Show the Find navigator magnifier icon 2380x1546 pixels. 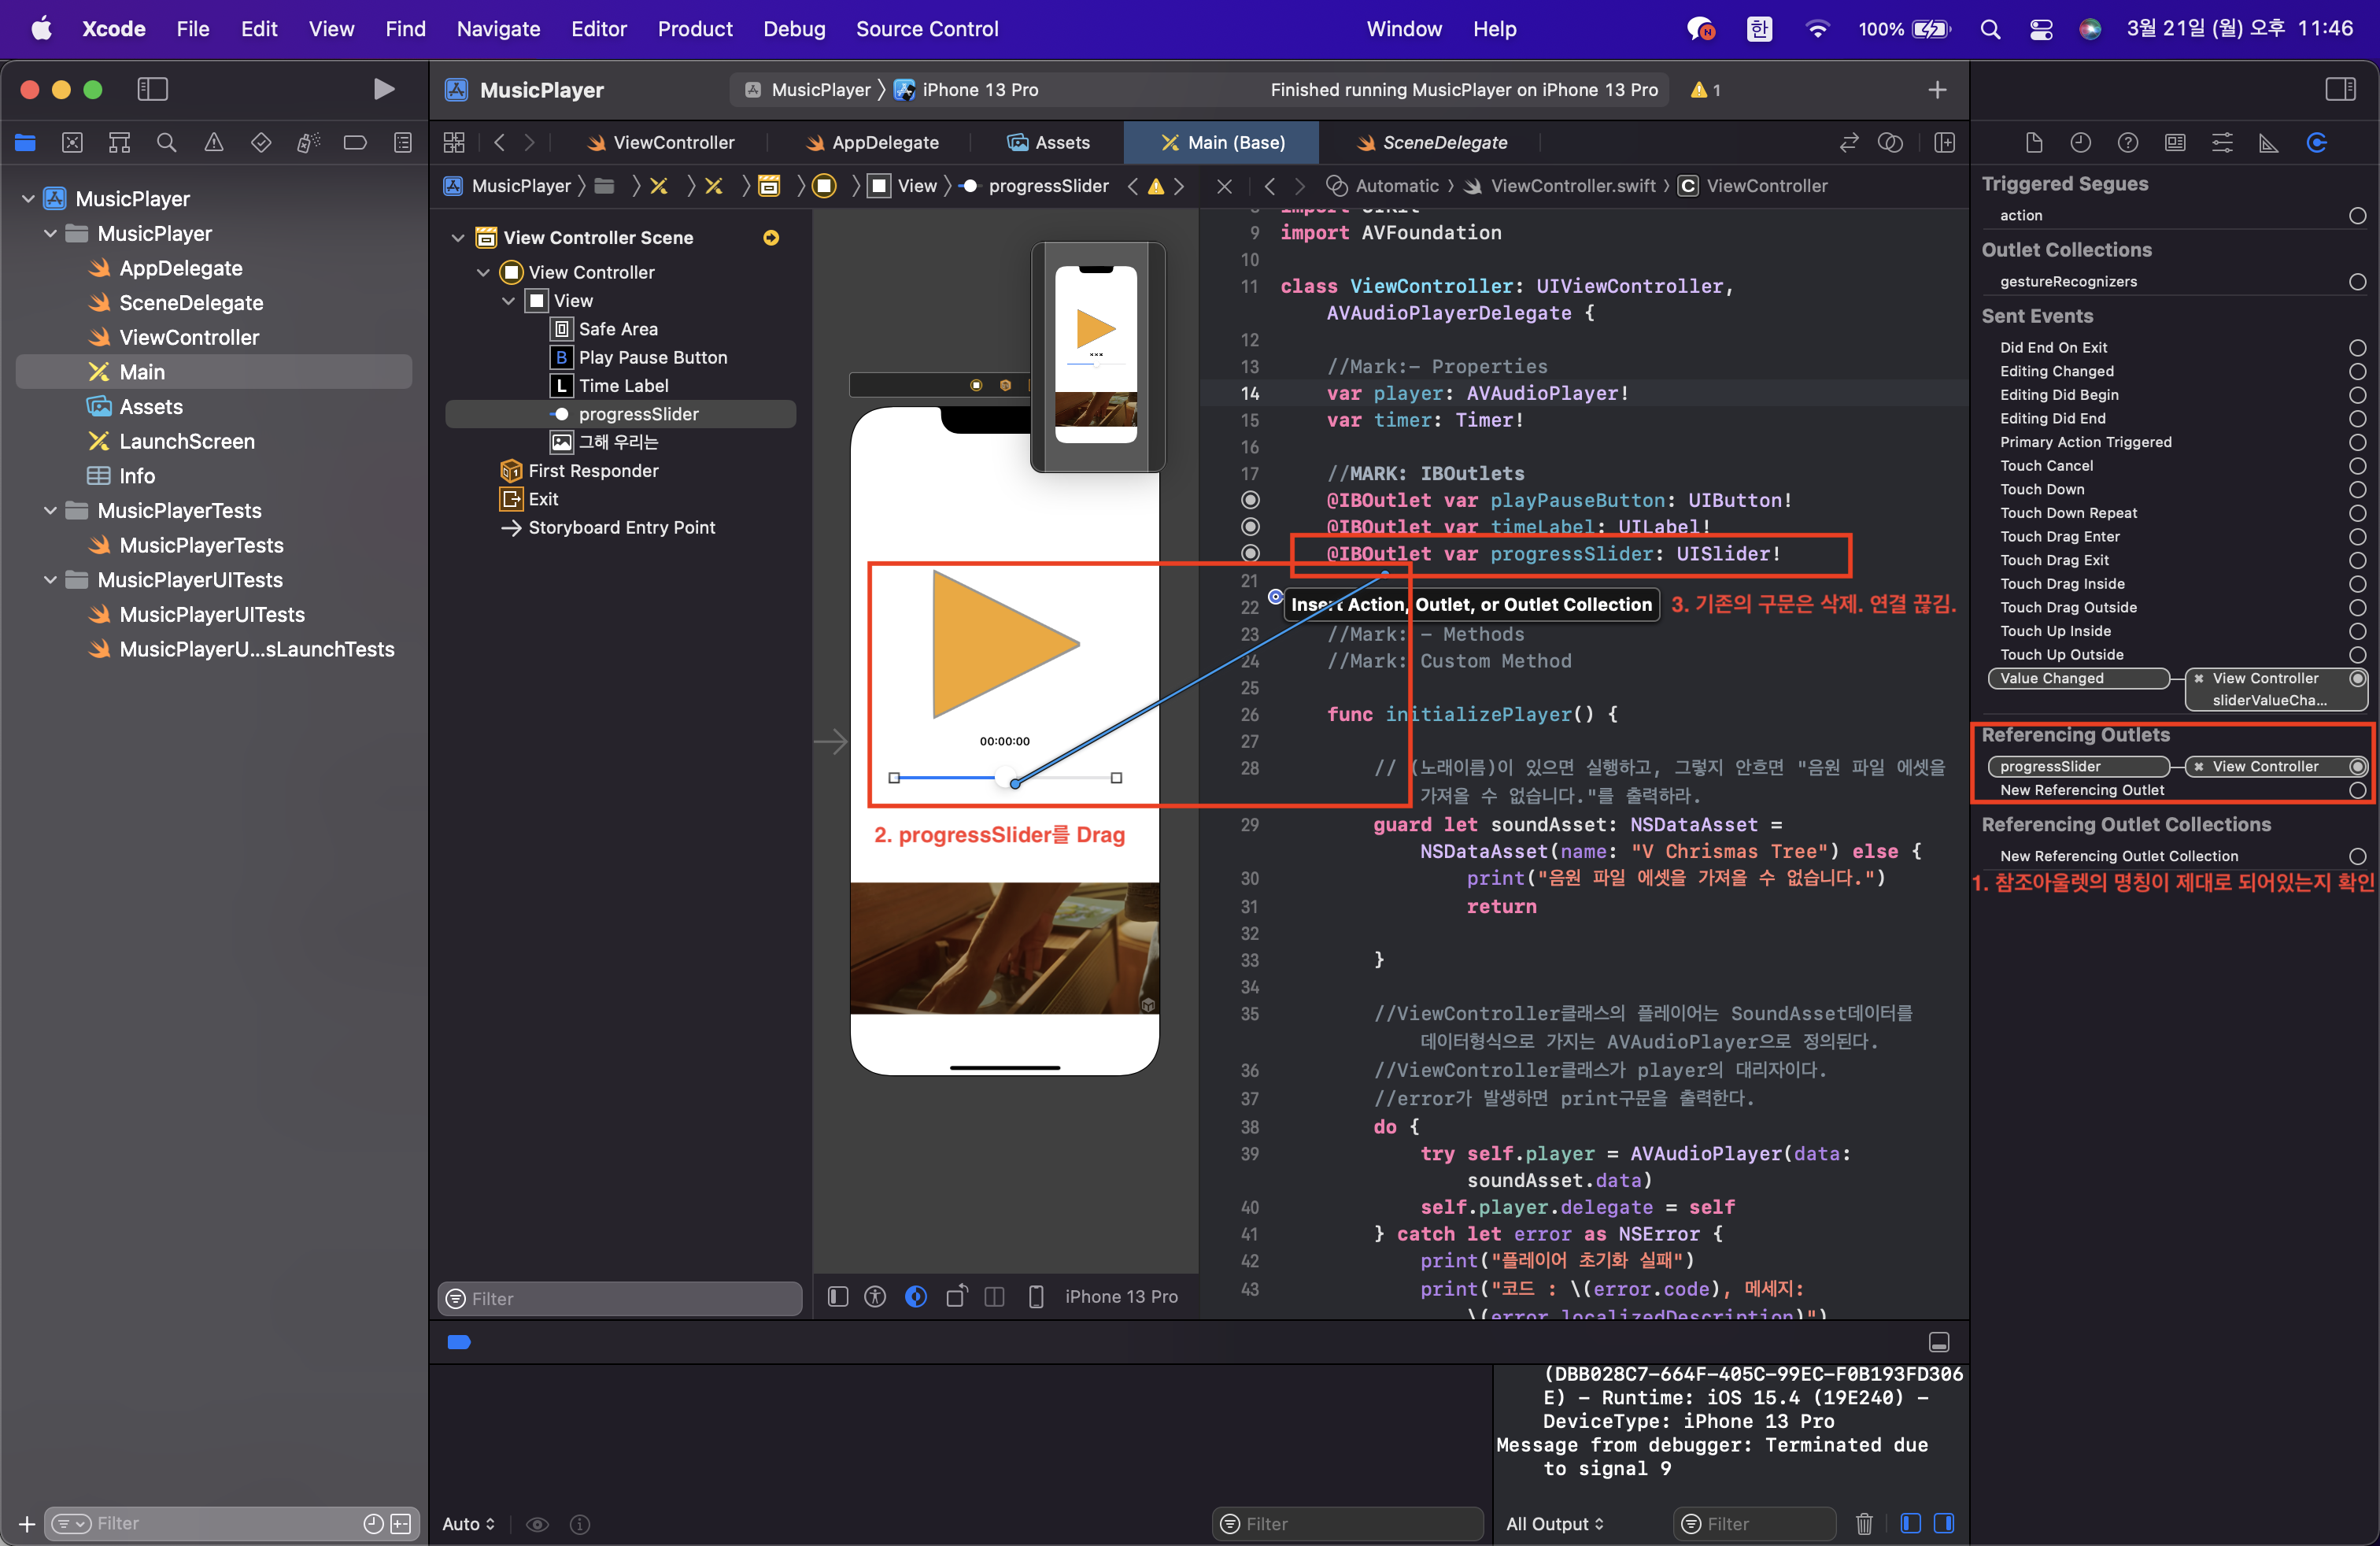click(x=166, y=143)
